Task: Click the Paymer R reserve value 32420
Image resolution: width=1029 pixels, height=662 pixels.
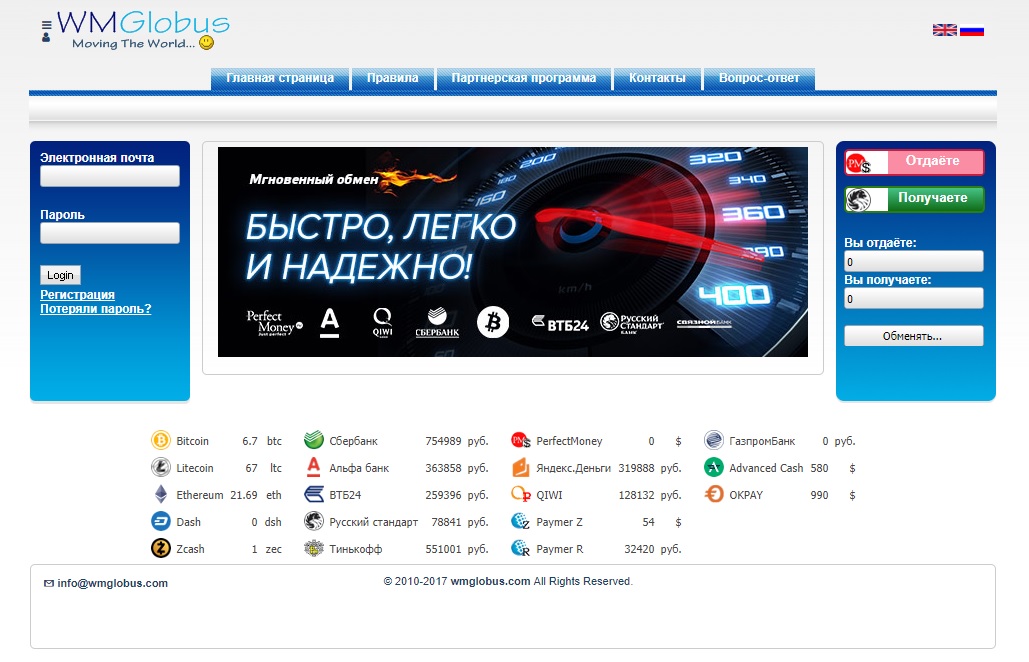Action: click(639, 548)
